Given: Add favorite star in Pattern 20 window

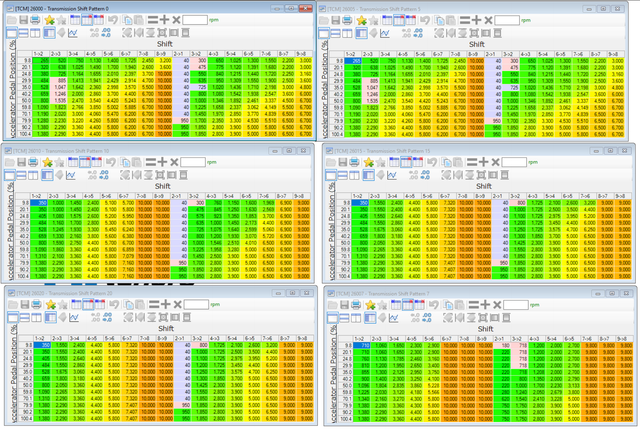Looking at the screenshot, I should click(x=50, y=304).
